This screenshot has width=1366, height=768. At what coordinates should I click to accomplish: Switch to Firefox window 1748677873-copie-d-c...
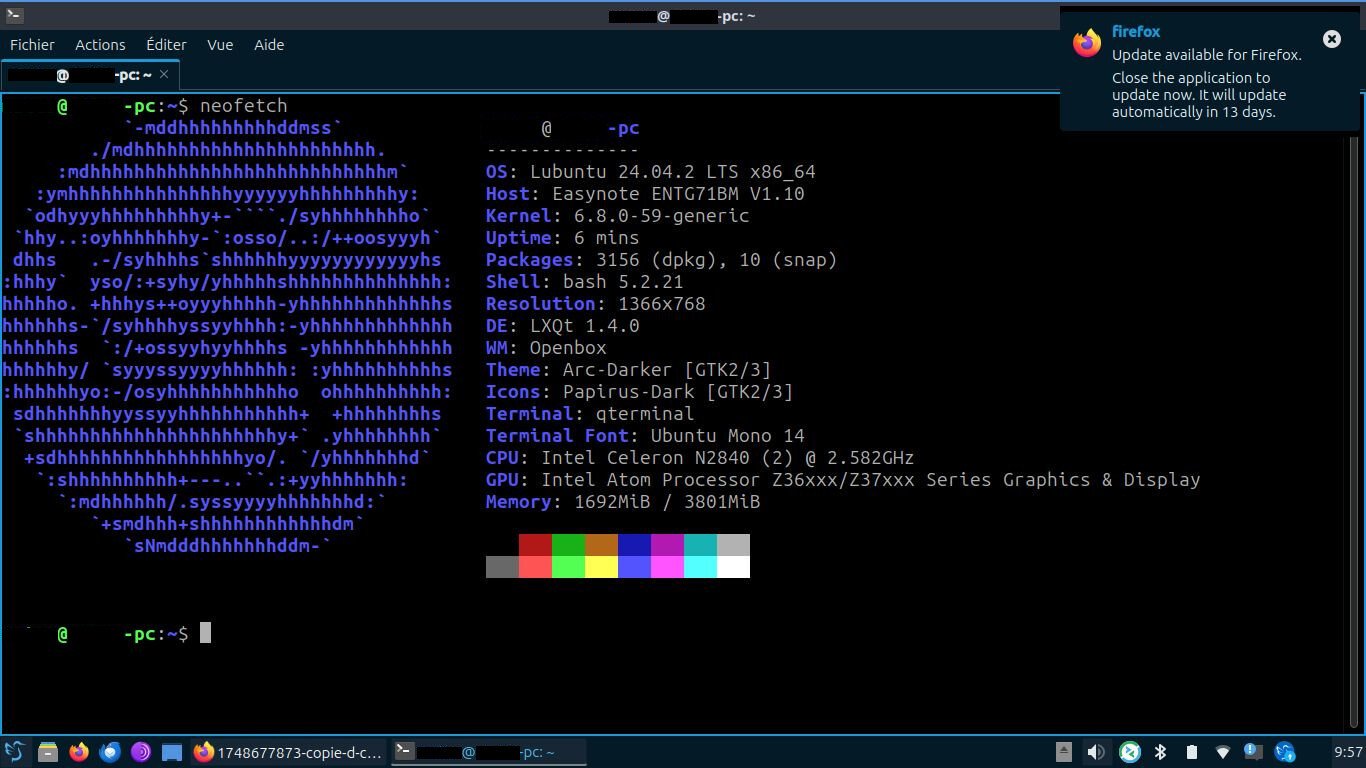pos(288,752)
